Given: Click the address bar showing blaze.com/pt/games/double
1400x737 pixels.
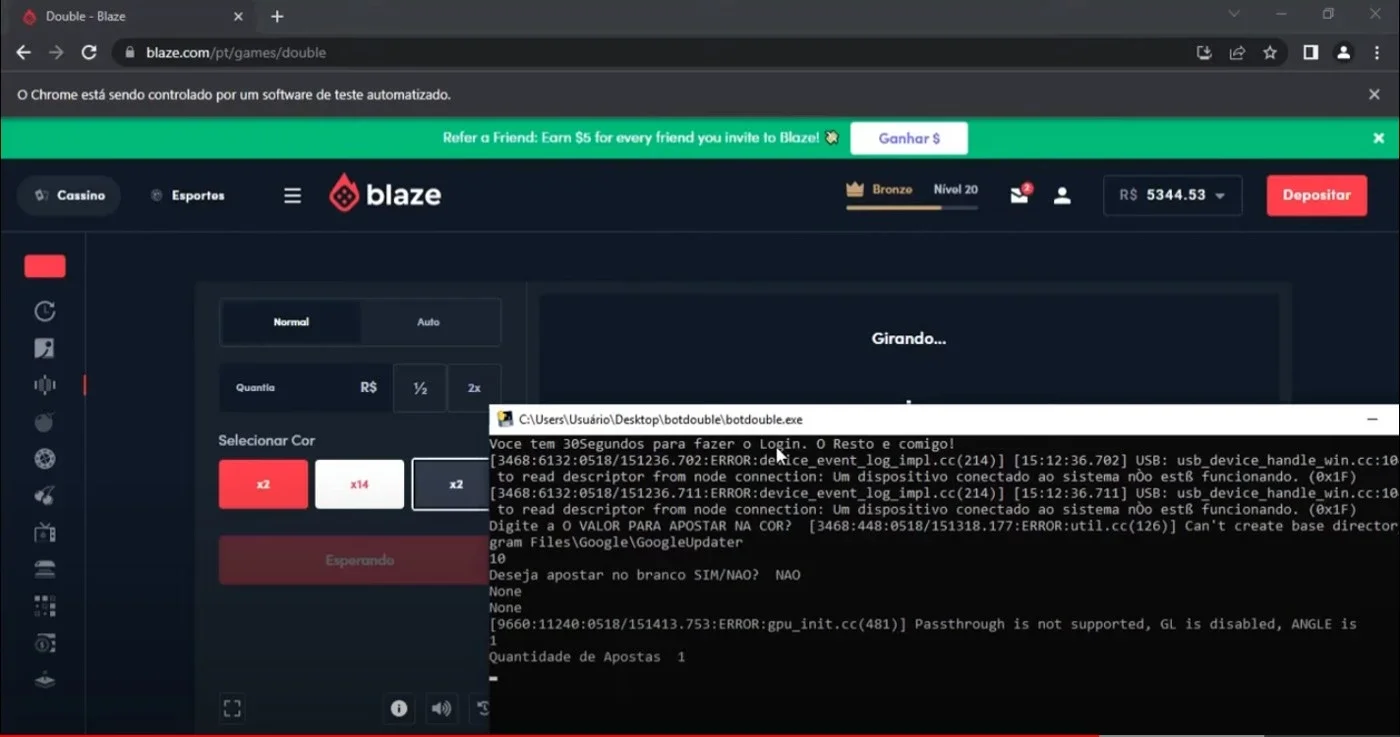Looking at the screenshot, I should point(650,53).
